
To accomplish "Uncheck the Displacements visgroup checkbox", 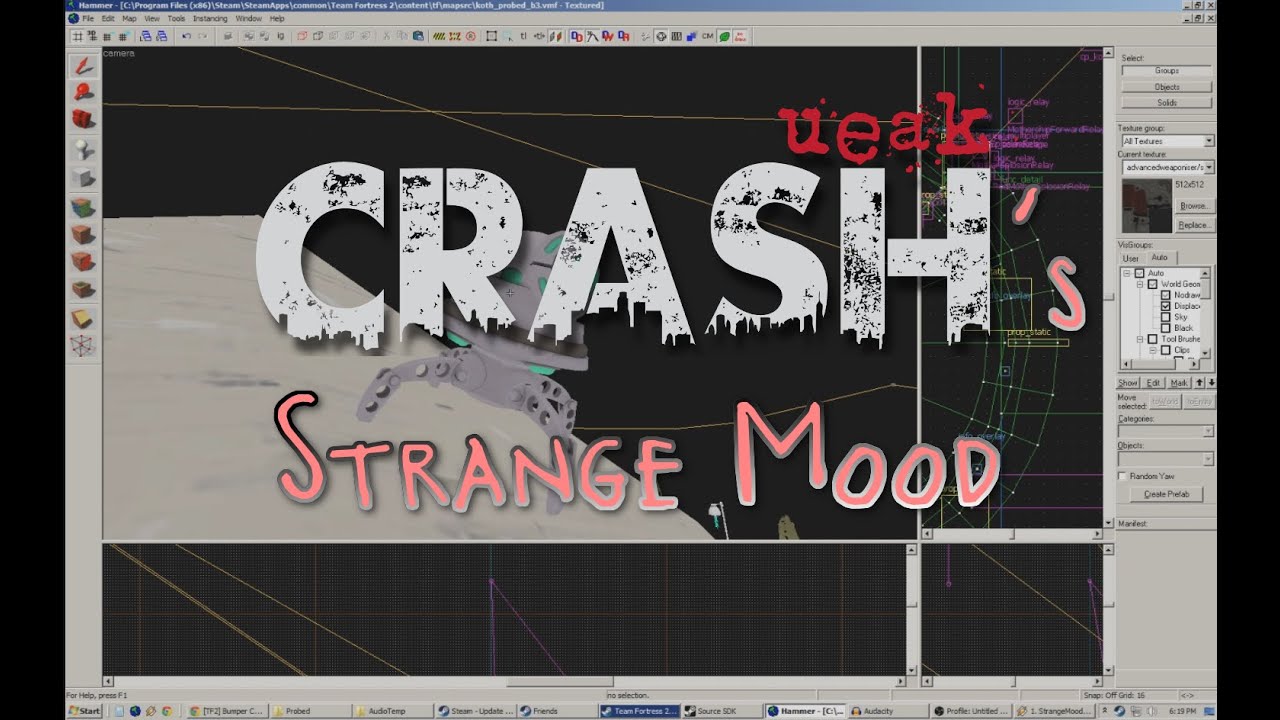I will (x=1166, y=306).
